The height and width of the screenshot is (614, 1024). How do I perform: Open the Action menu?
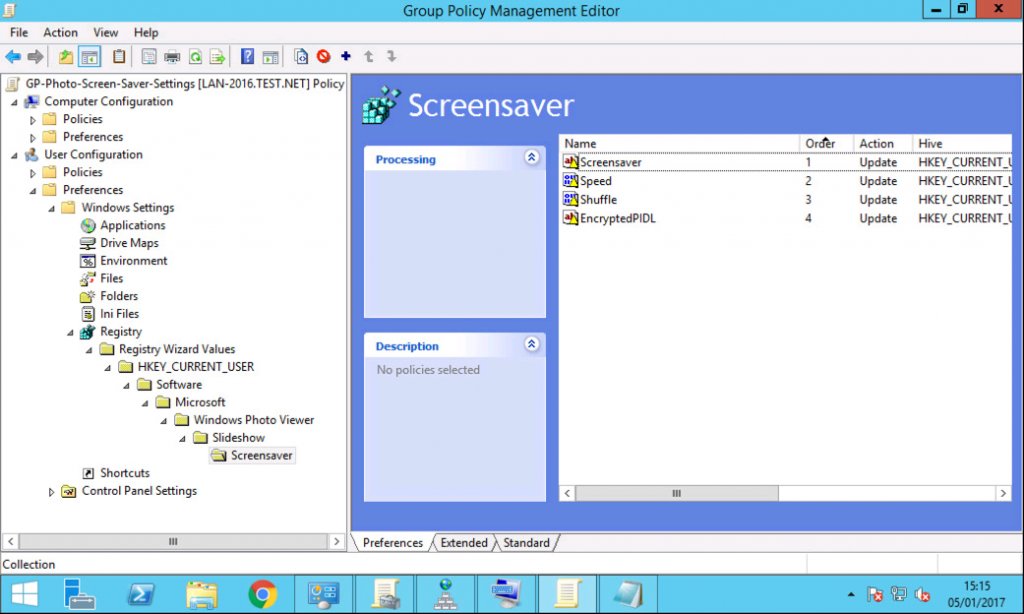click(x=60, y=32)
